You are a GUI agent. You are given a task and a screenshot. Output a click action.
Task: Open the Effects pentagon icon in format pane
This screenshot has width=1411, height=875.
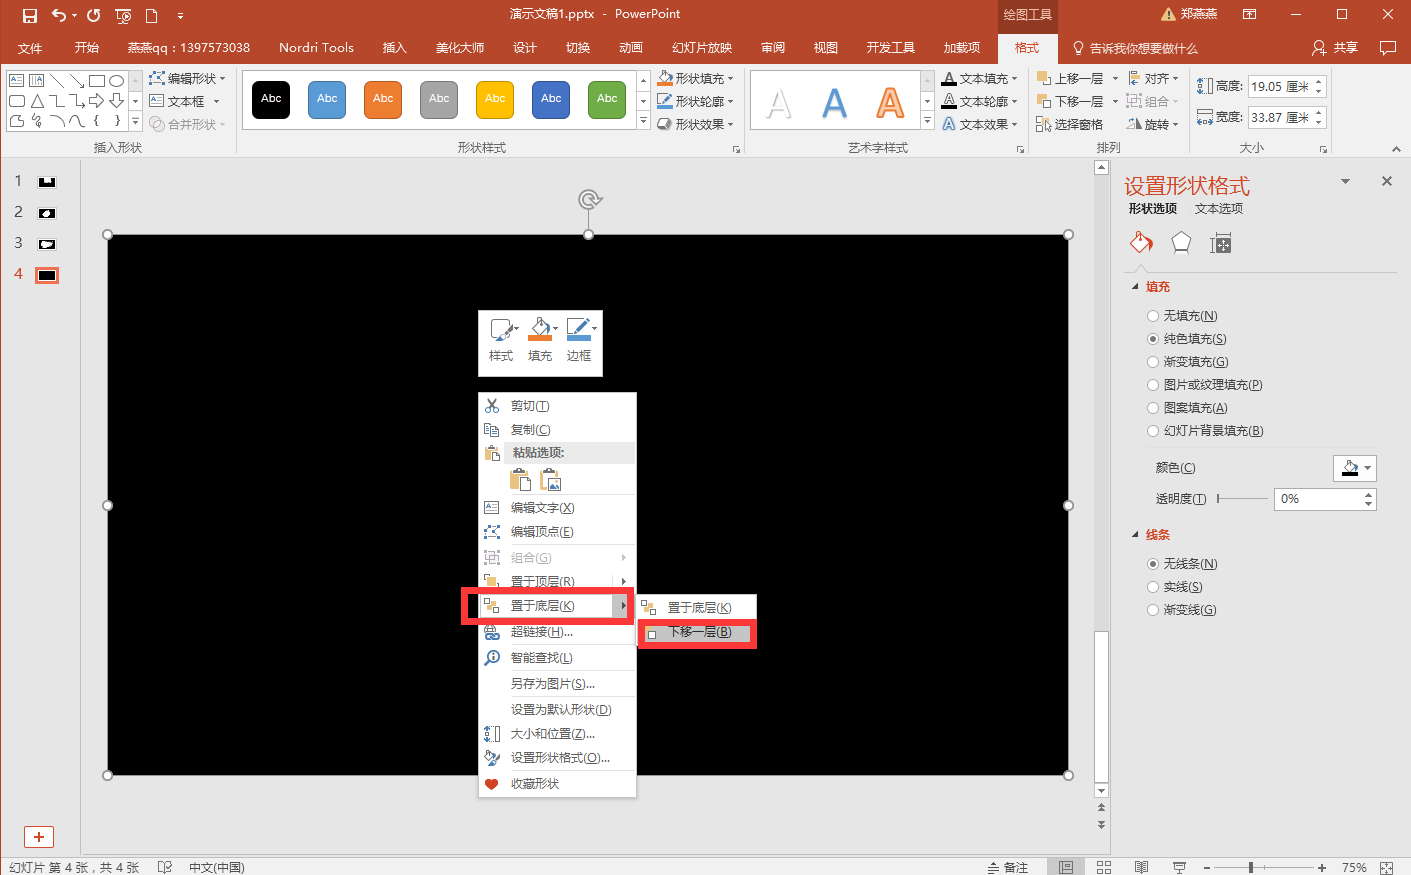pos(1181,243)
